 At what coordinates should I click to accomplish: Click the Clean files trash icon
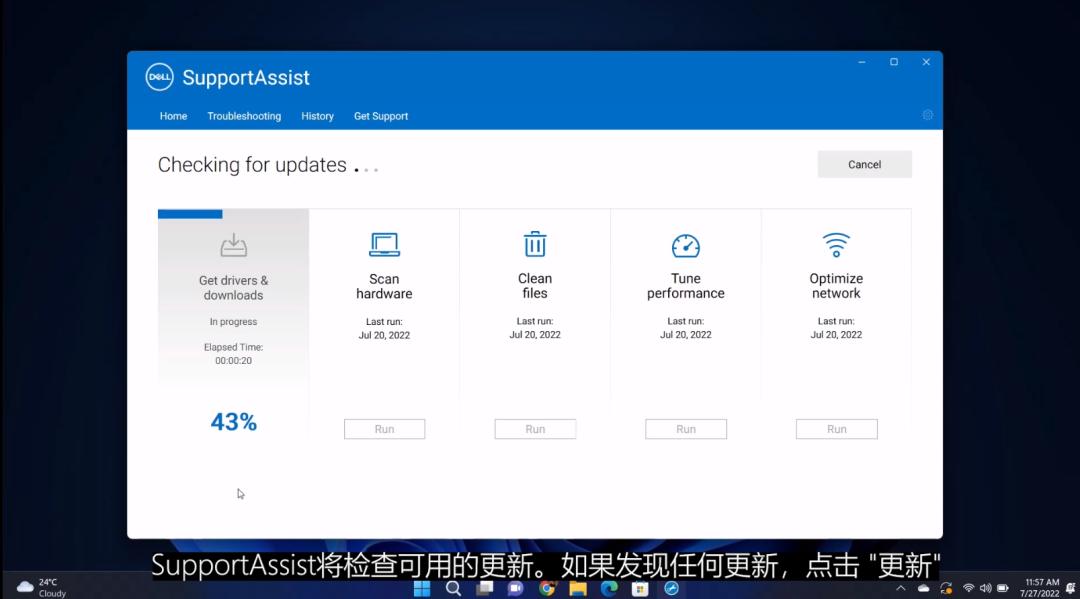pos(535,243)
